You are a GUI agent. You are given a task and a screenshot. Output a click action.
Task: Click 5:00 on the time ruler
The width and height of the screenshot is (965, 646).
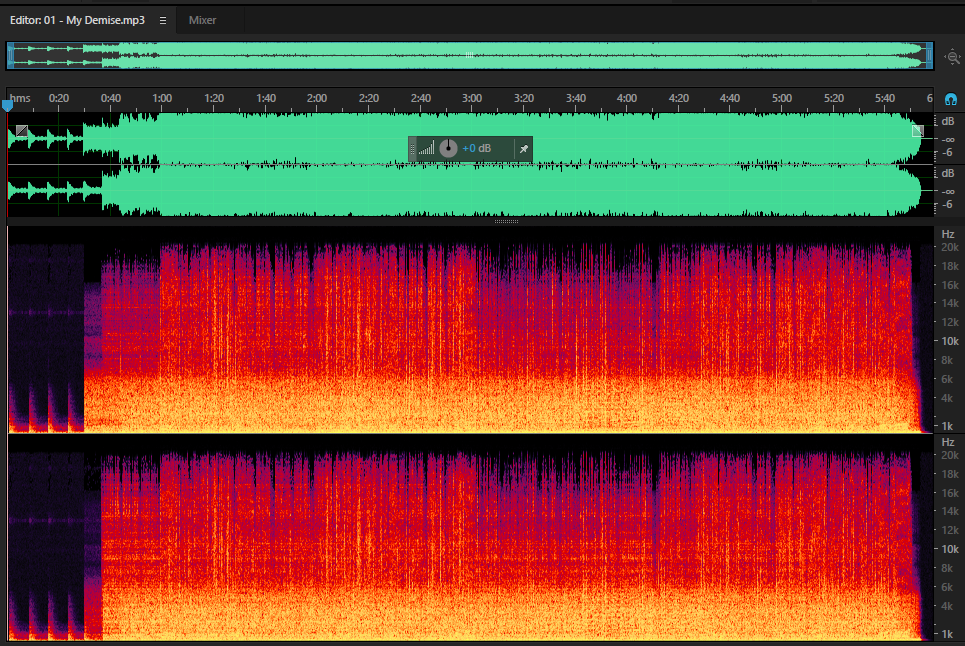click(782, 98)
